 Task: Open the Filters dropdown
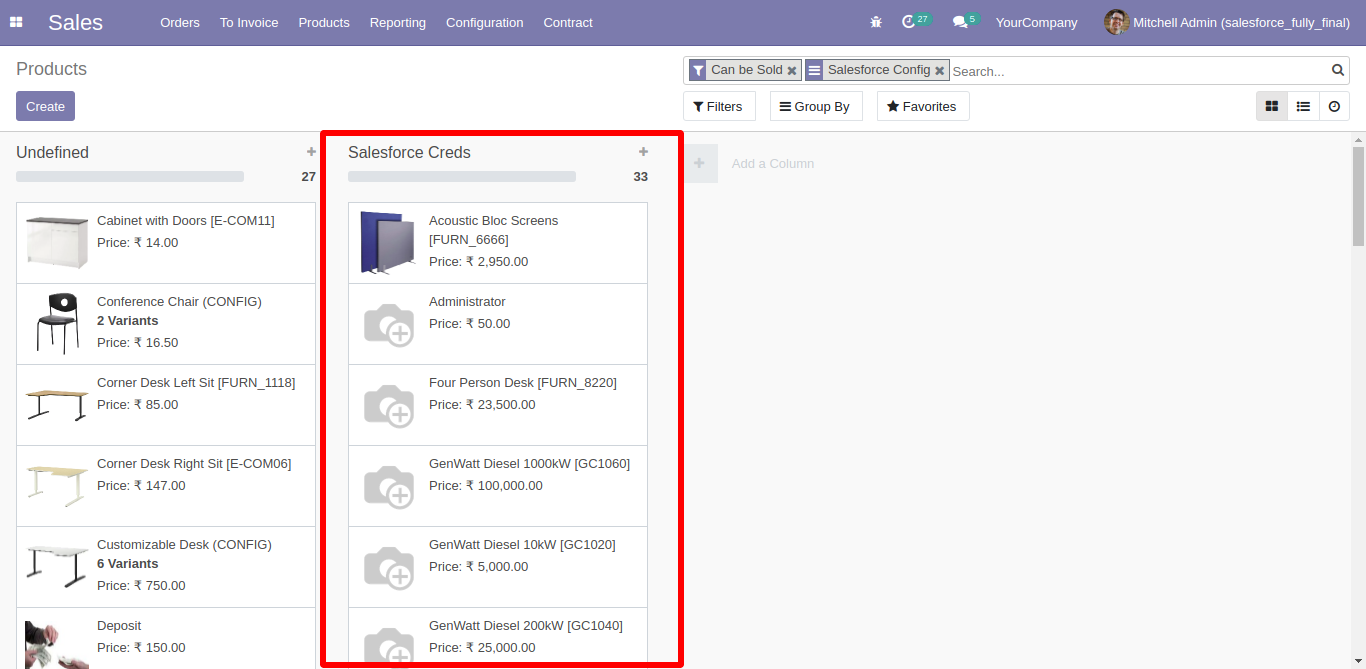tap(719, 106)
